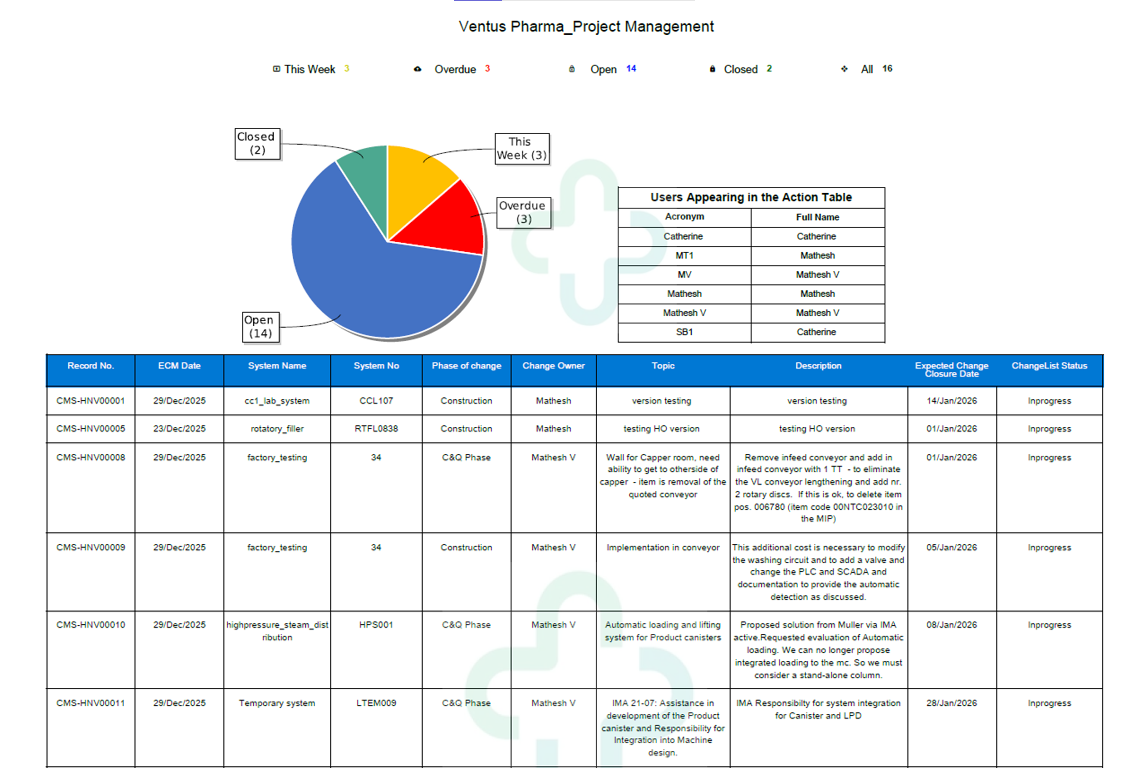The width and height of the screenshot is (1145, 768).
Task: Click the Open status lock icon
Action: 572,69
